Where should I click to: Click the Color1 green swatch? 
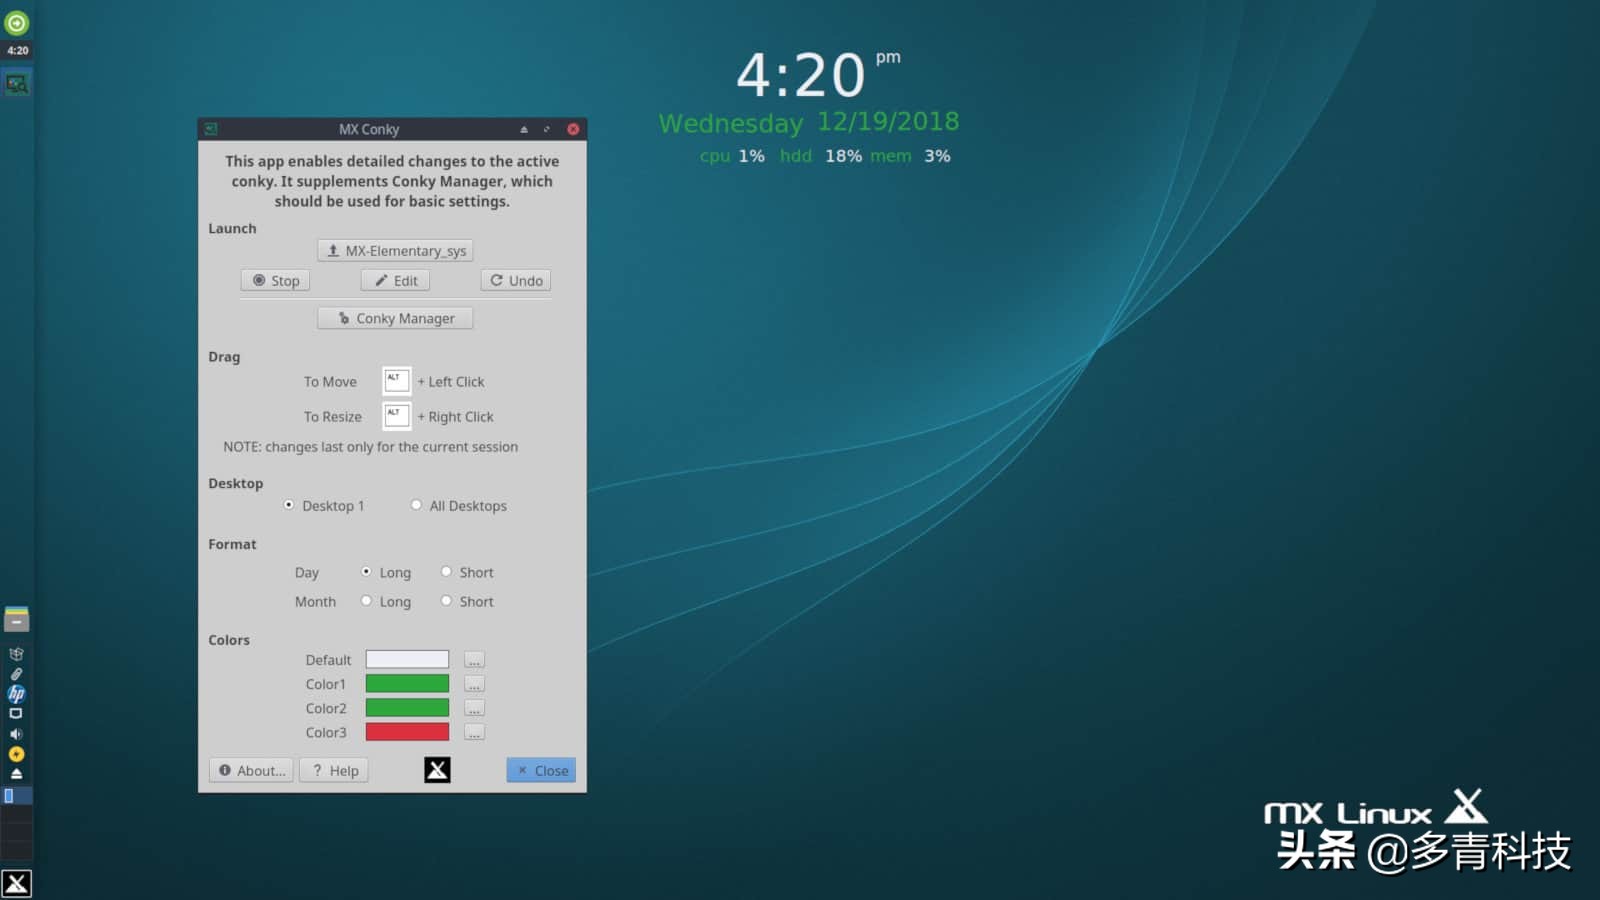pyautogui.click(x=407, y=684)
